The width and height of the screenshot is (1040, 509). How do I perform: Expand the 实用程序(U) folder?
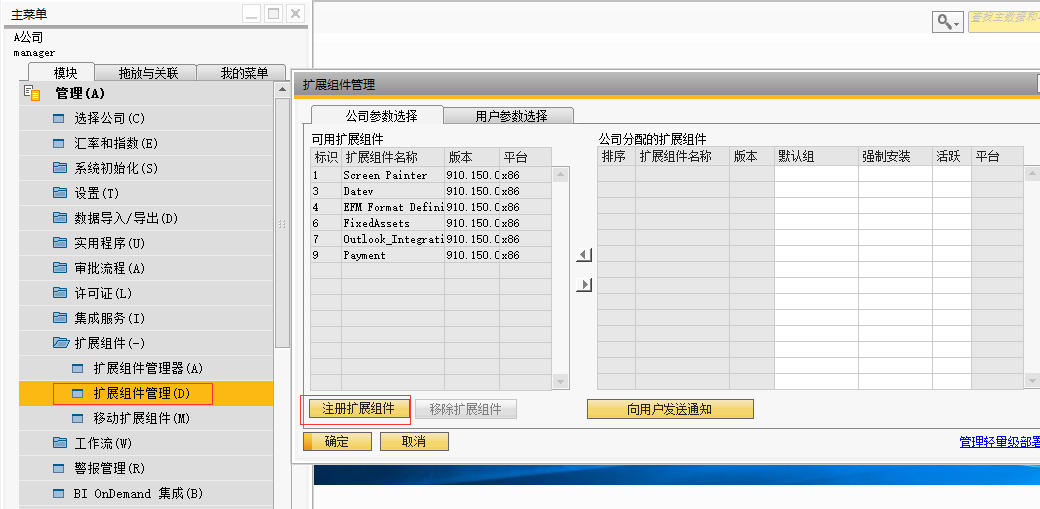point(146,243)
